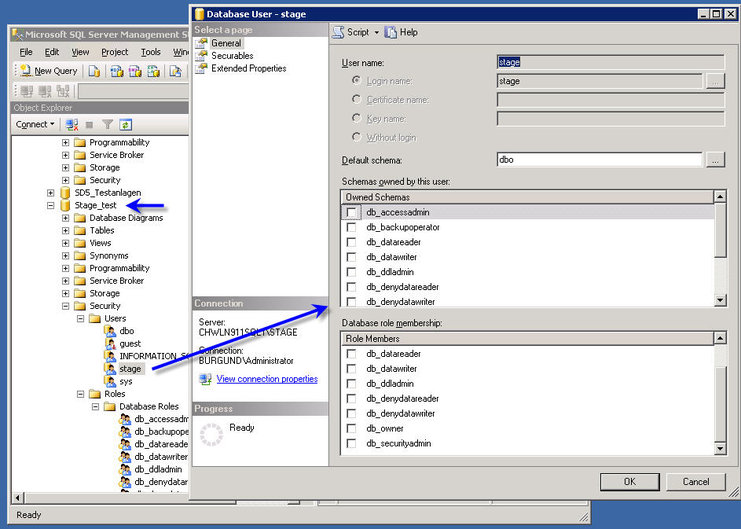Click down arrow of Owned Schemas scrollbar
This screenshot has width=741, height=529.
[x=720, y=300]
